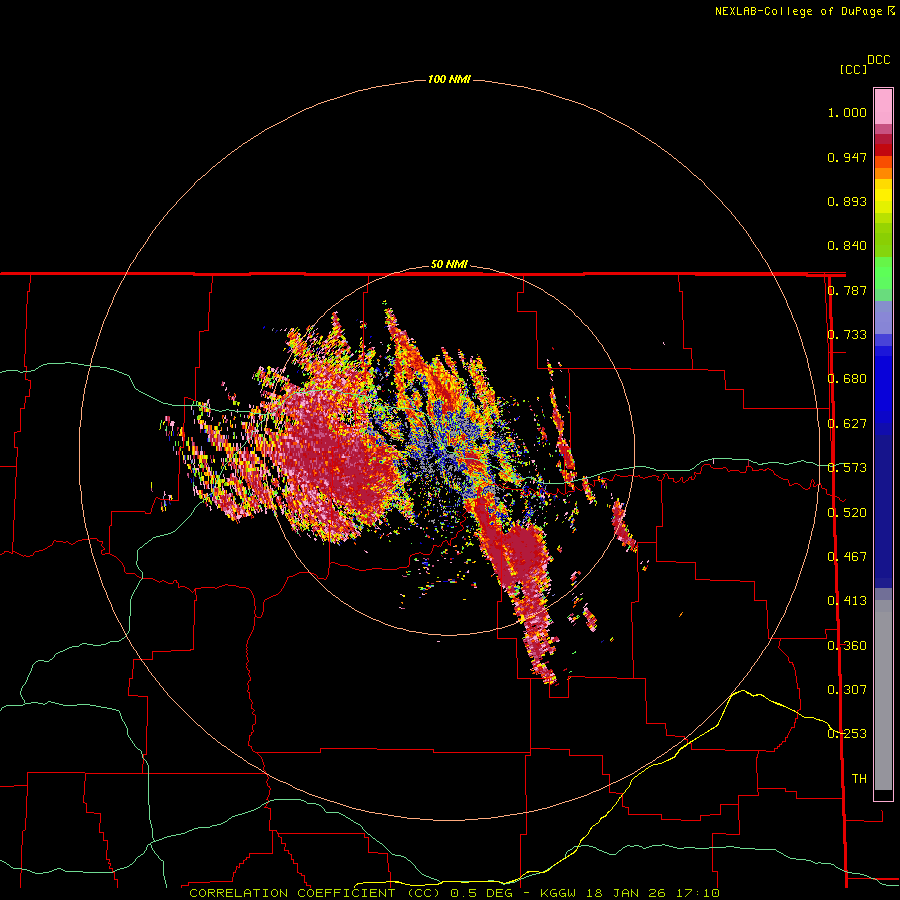
Task: Select the 0.573 scale value
Action: click(847, 468)
